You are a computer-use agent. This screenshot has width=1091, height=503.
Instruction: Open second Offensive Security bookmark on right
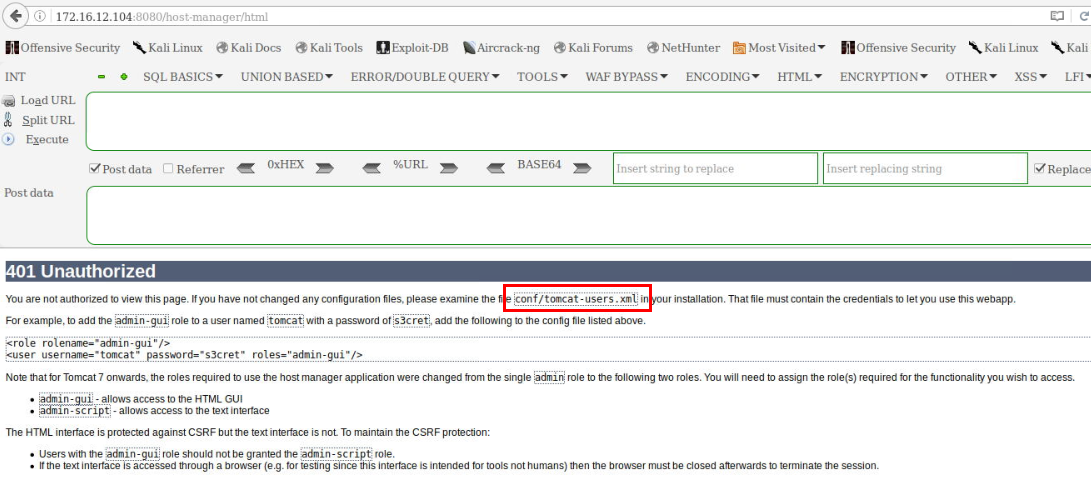pos(898,48)
